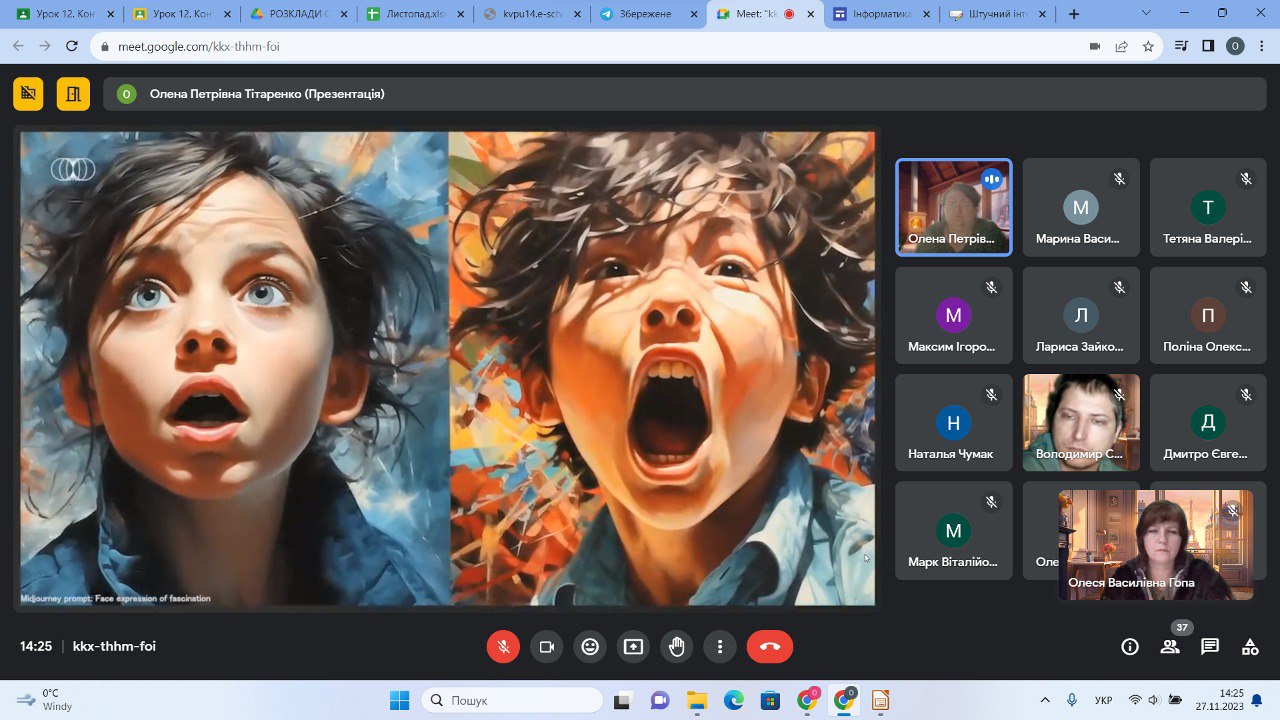Open Windows Start menu
Screen dimensions: 1280x720
click(x=399, y=700)
